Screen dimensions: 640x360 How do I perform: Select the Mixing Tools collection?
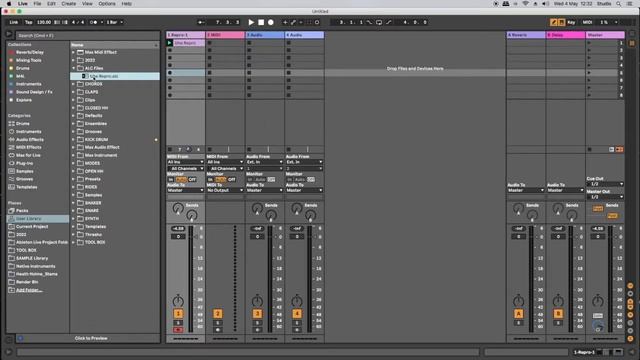click(x=29, y=60)
